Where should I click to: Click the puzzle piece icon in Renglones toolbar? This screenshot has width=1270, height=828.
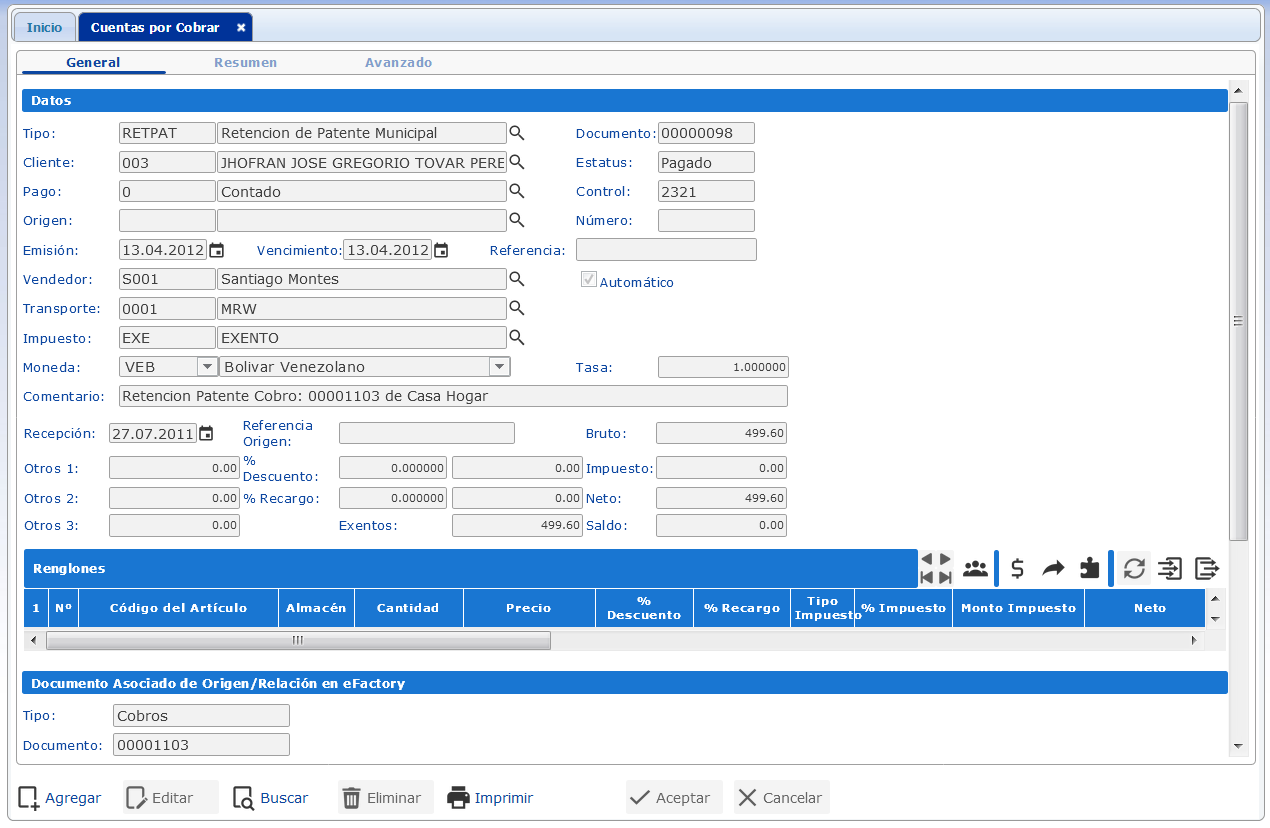click(1090, 569)
